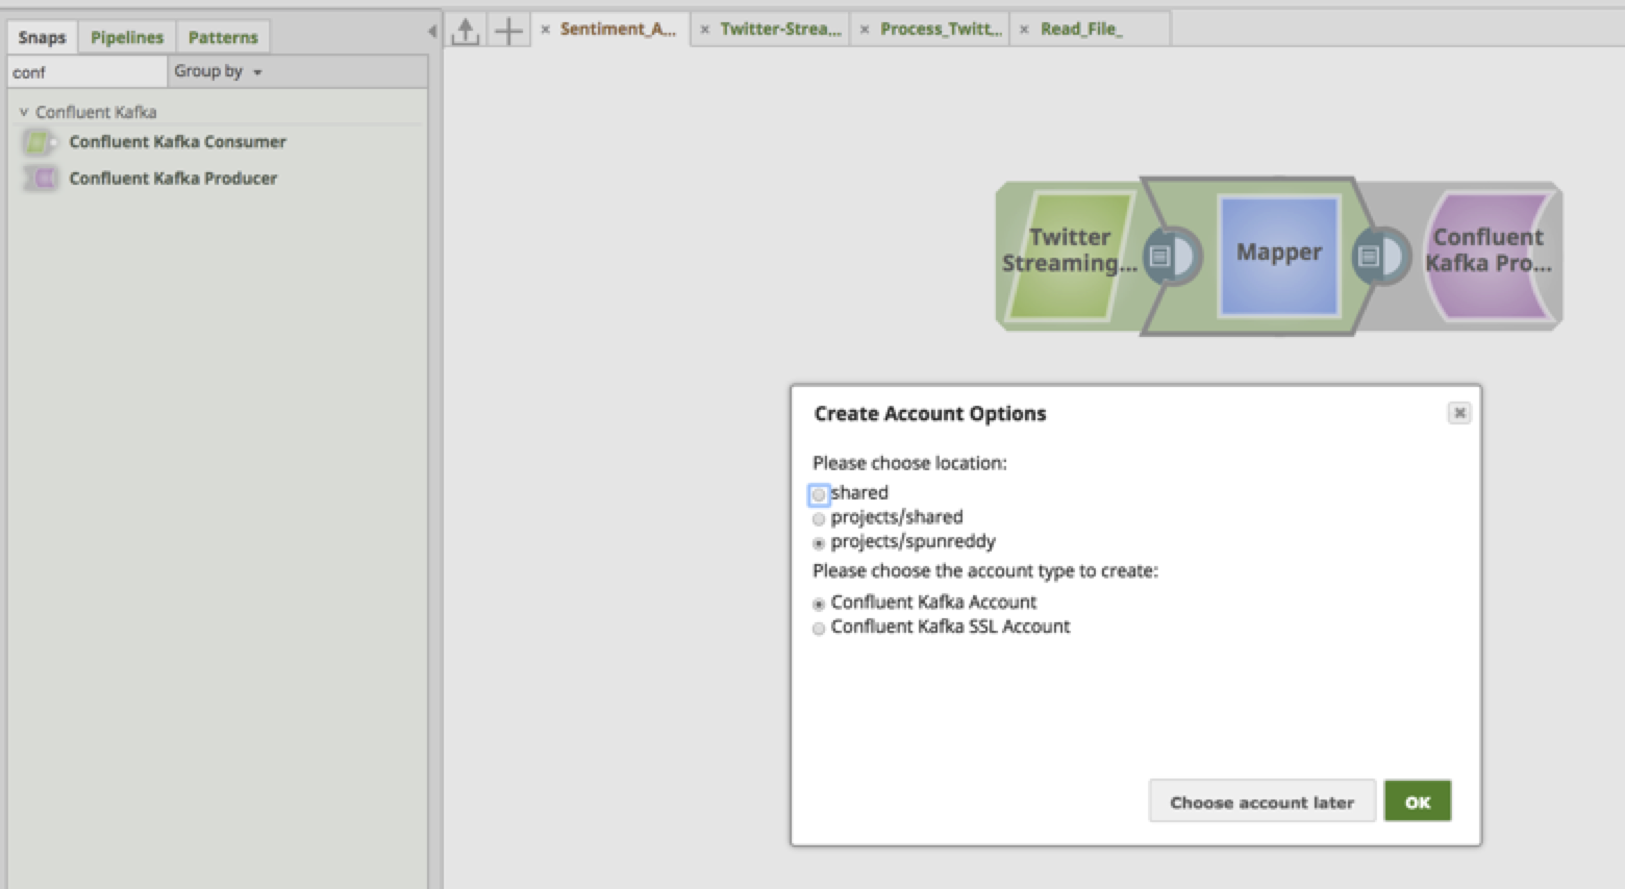This screenshot has height=889, width=1625.
Task: Choose Confluent Kafka SSL Account radio button
Action: tap(819, 629)
